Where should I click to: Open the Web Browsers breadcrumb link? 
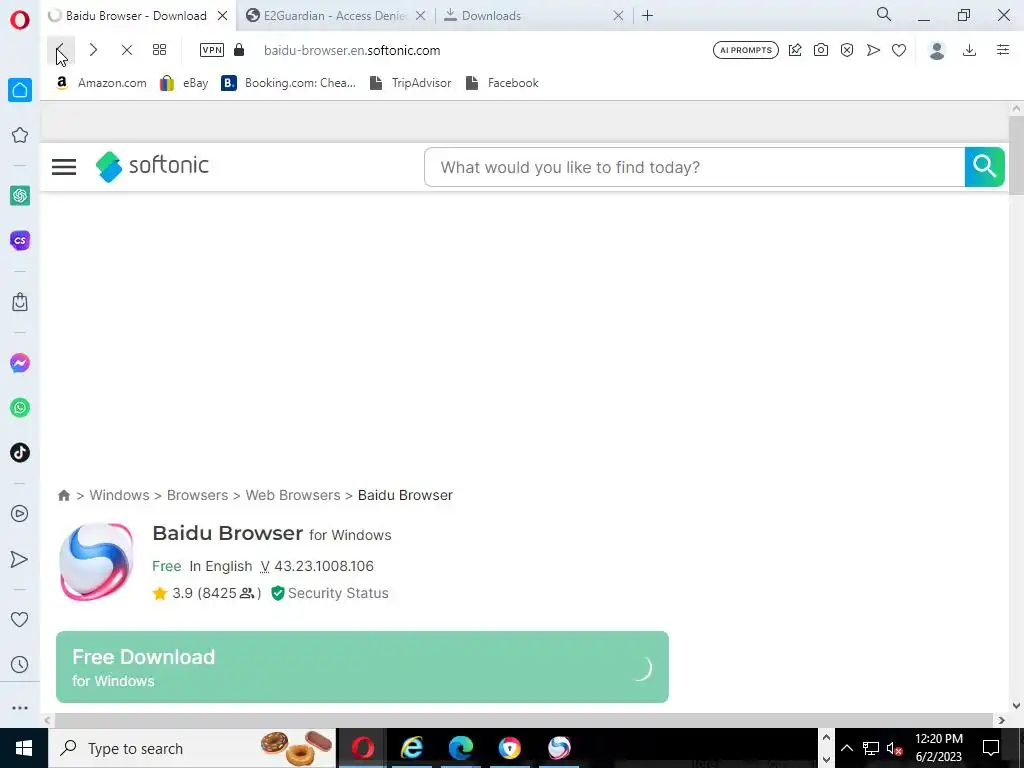293,495
